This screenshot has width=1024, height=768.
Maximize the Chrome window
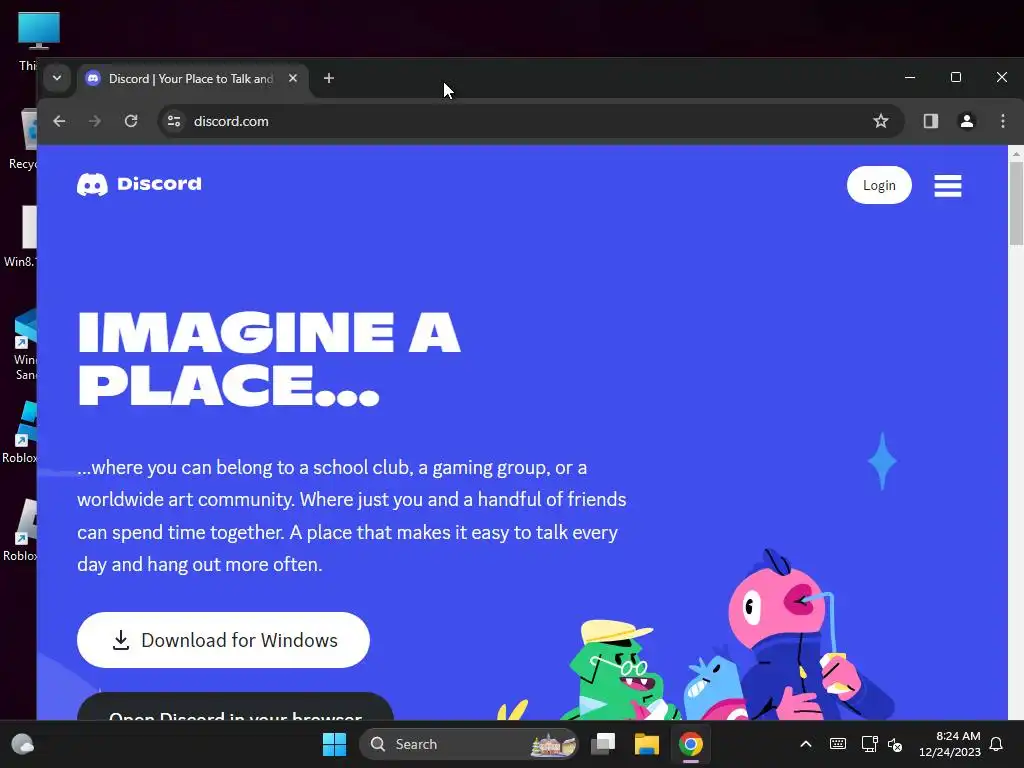click(x=956, y=78)
